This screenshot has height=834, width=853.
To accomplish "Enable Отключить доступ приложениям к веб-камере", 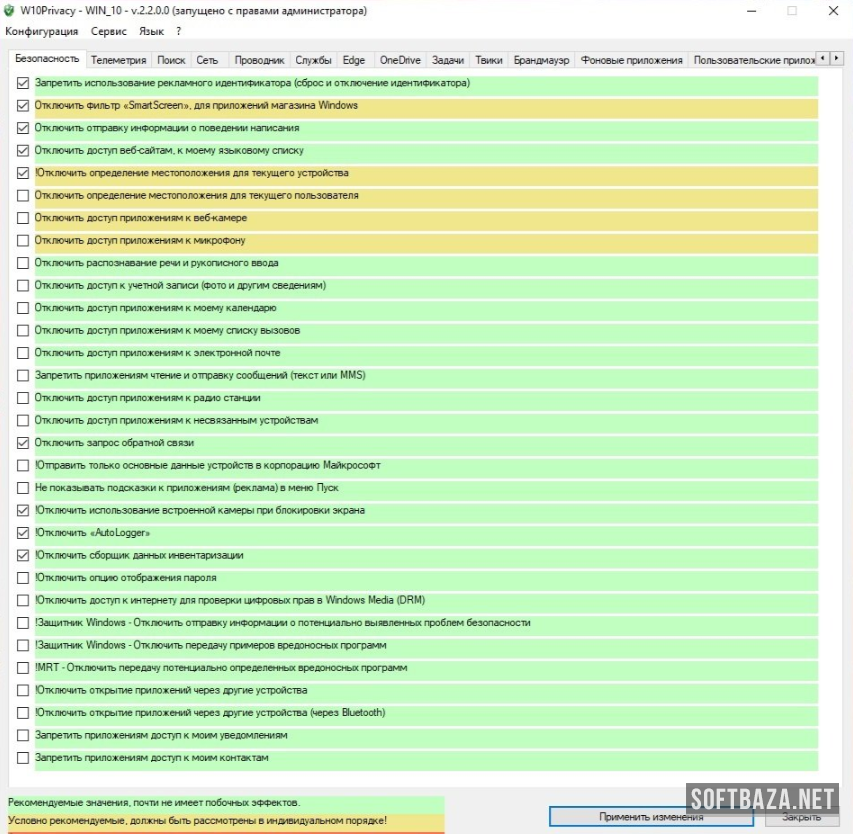I will tap(23, 218).
